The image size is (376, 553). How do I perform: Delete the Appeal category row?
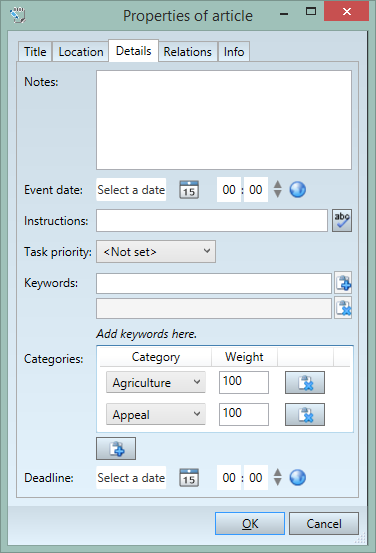coord(305,414)
